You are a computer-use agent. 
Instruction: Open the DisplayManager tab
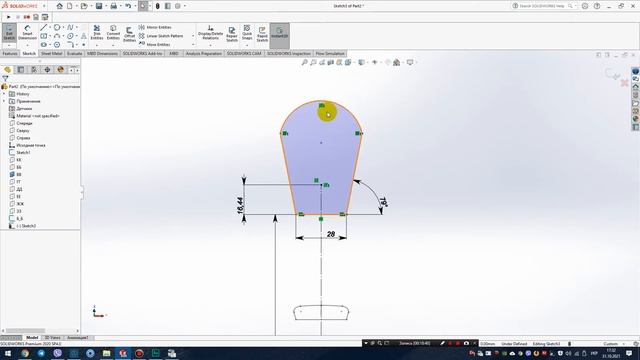(x=60, y=70)
